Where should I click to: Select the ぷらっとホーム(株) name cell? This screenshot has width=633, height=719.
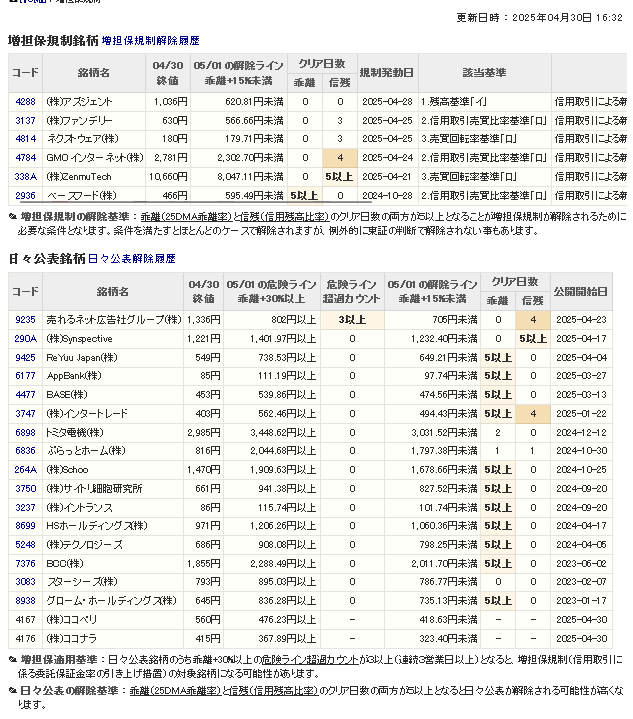click(113, 451)
